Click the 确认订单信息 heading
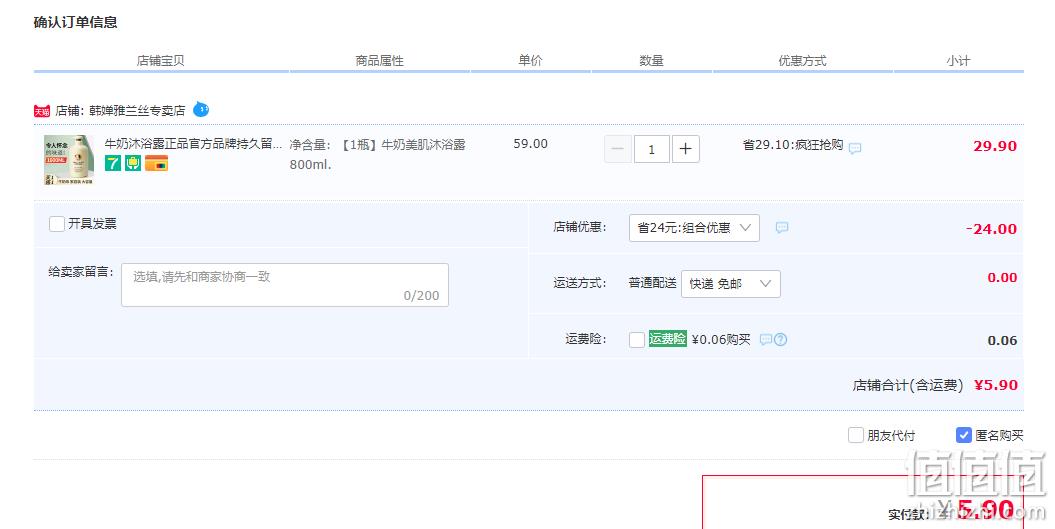Screen dimensions: 1055x529 (x=75, y=22)
